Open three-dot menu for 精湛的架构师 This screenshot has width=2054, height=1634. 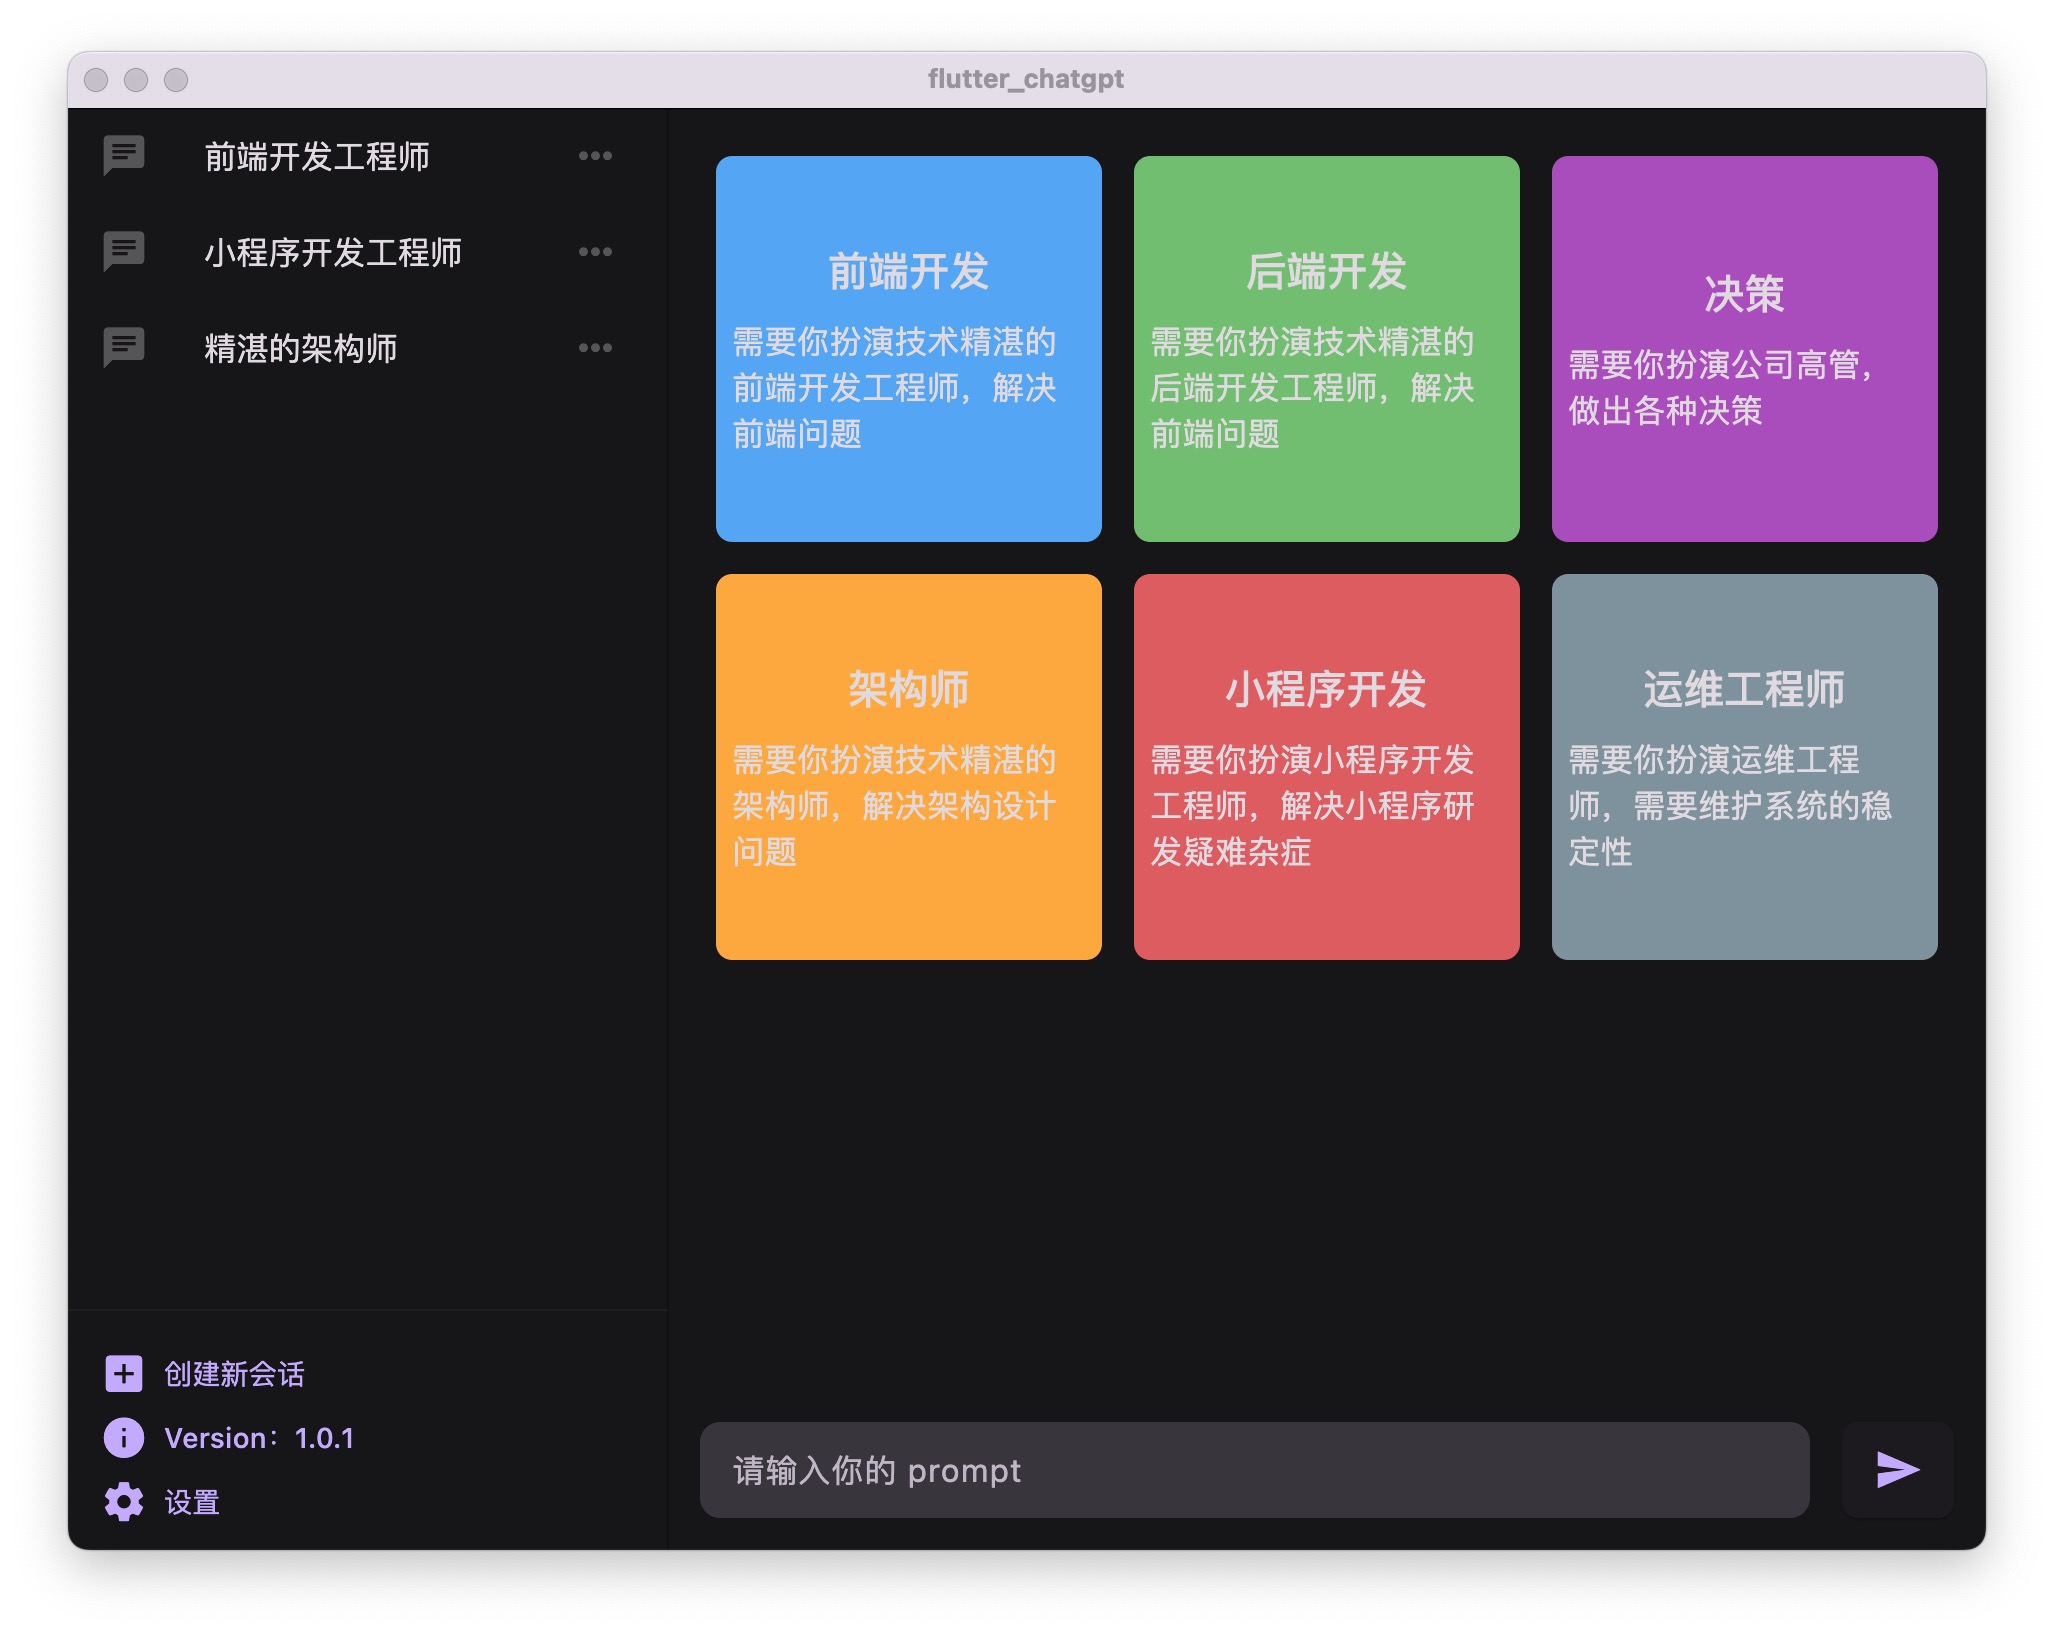[x=595, y=347]
